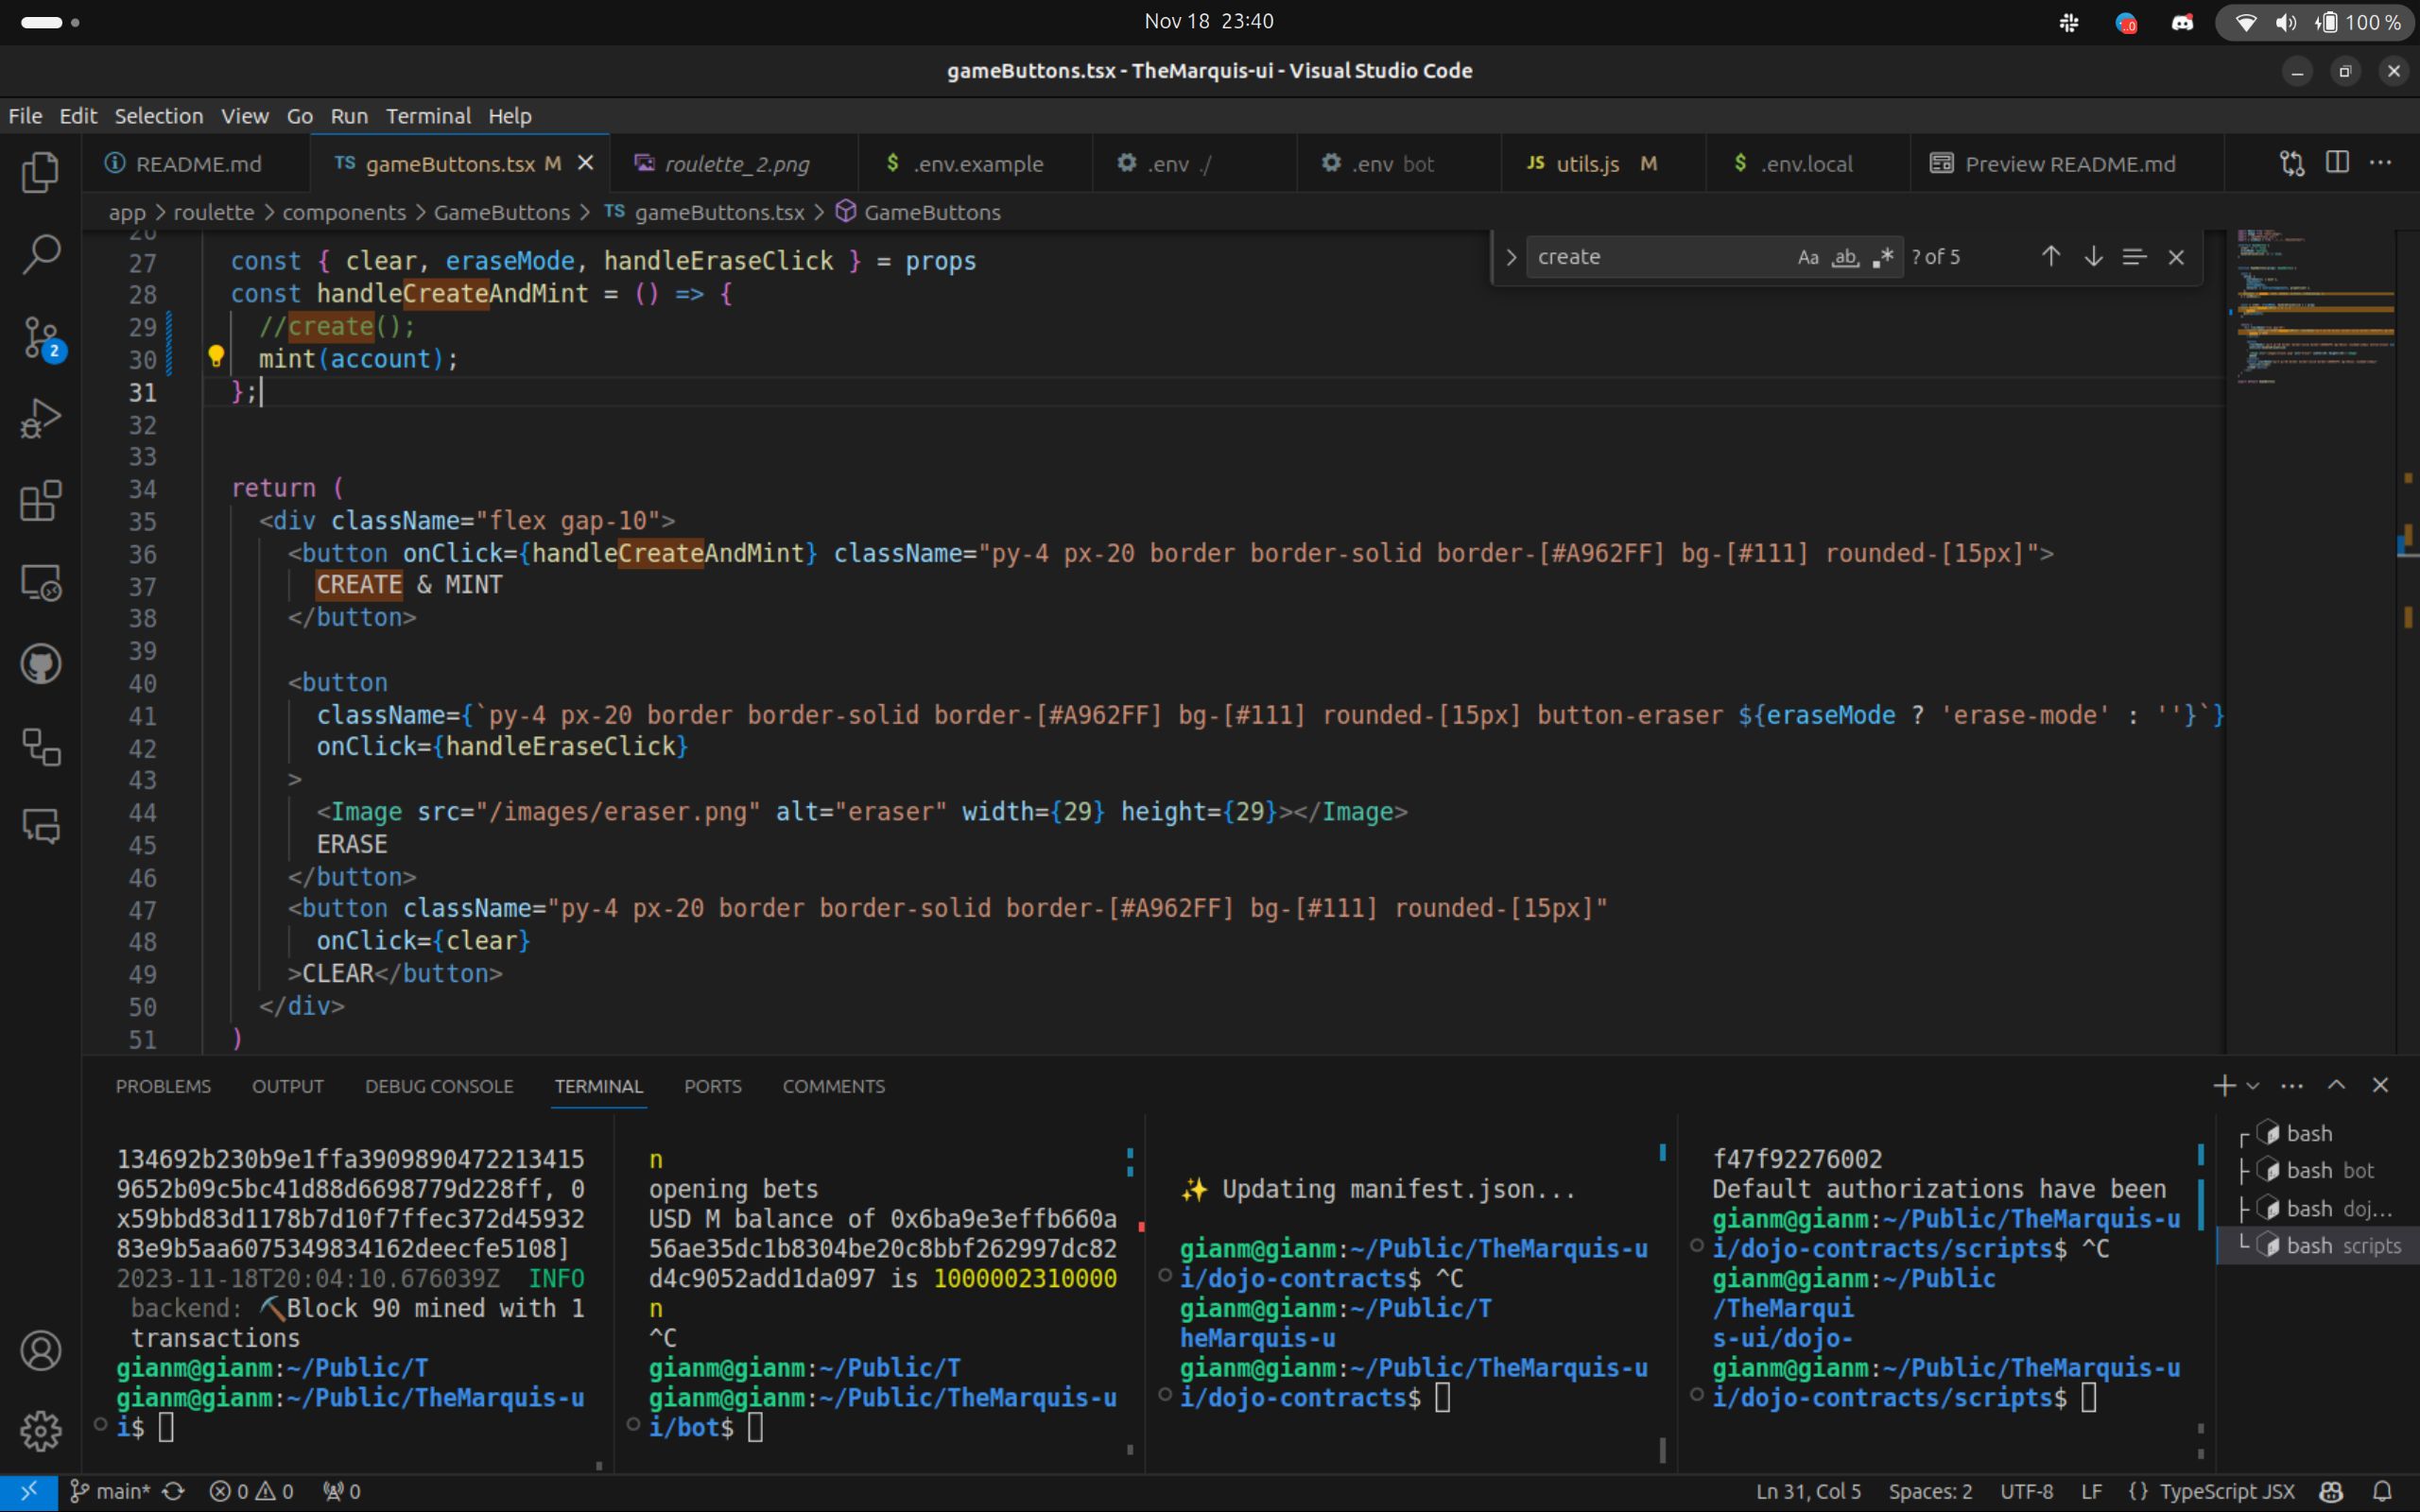Image resolution: width=2420 pixels, height=1512 pixels.
Task: Switch to the PROBLEMS tab
Action: 164,1085
